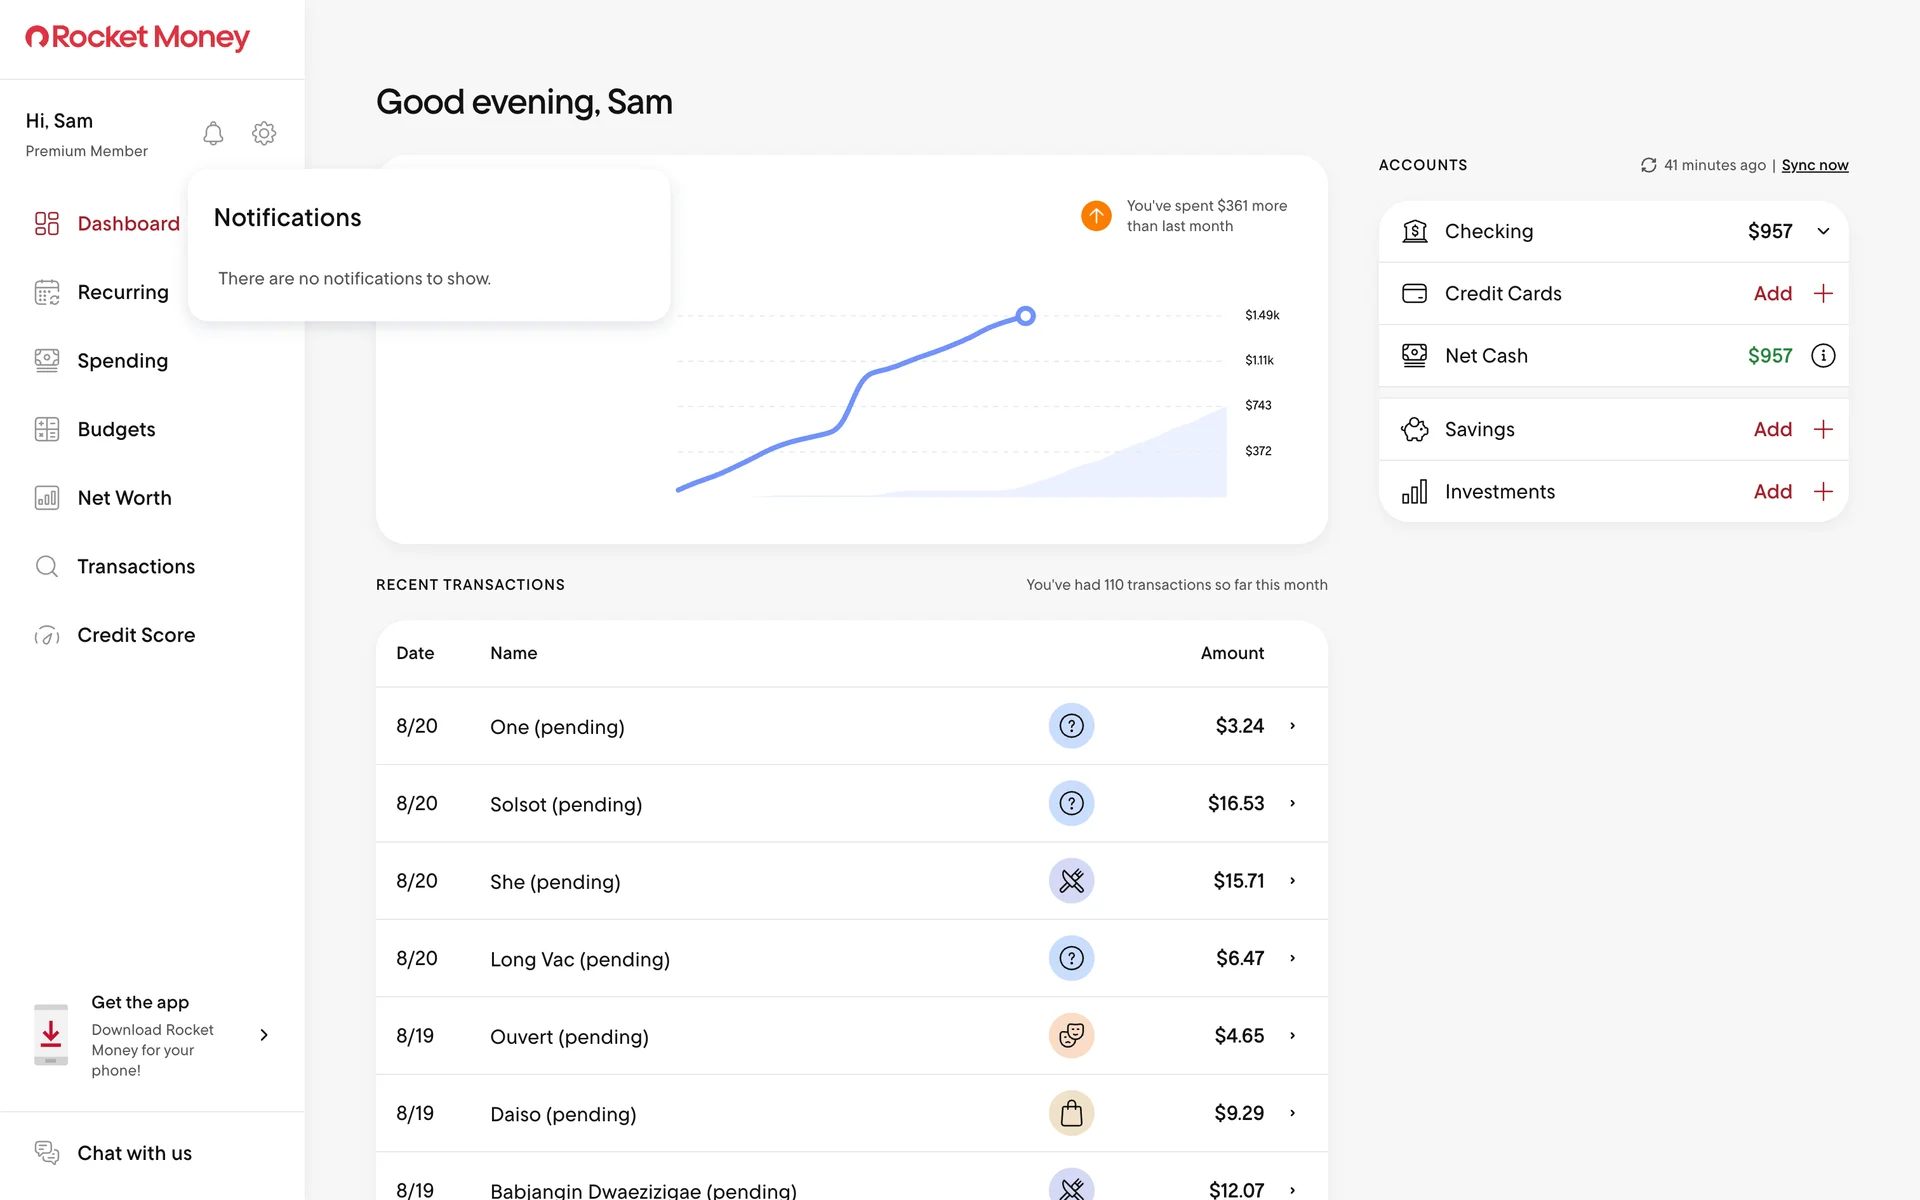The height and width of the screenshot is (1200, 1920).
Task: Open settings via the gear icon
Action: pyautogui.click(x=264, y=133)
